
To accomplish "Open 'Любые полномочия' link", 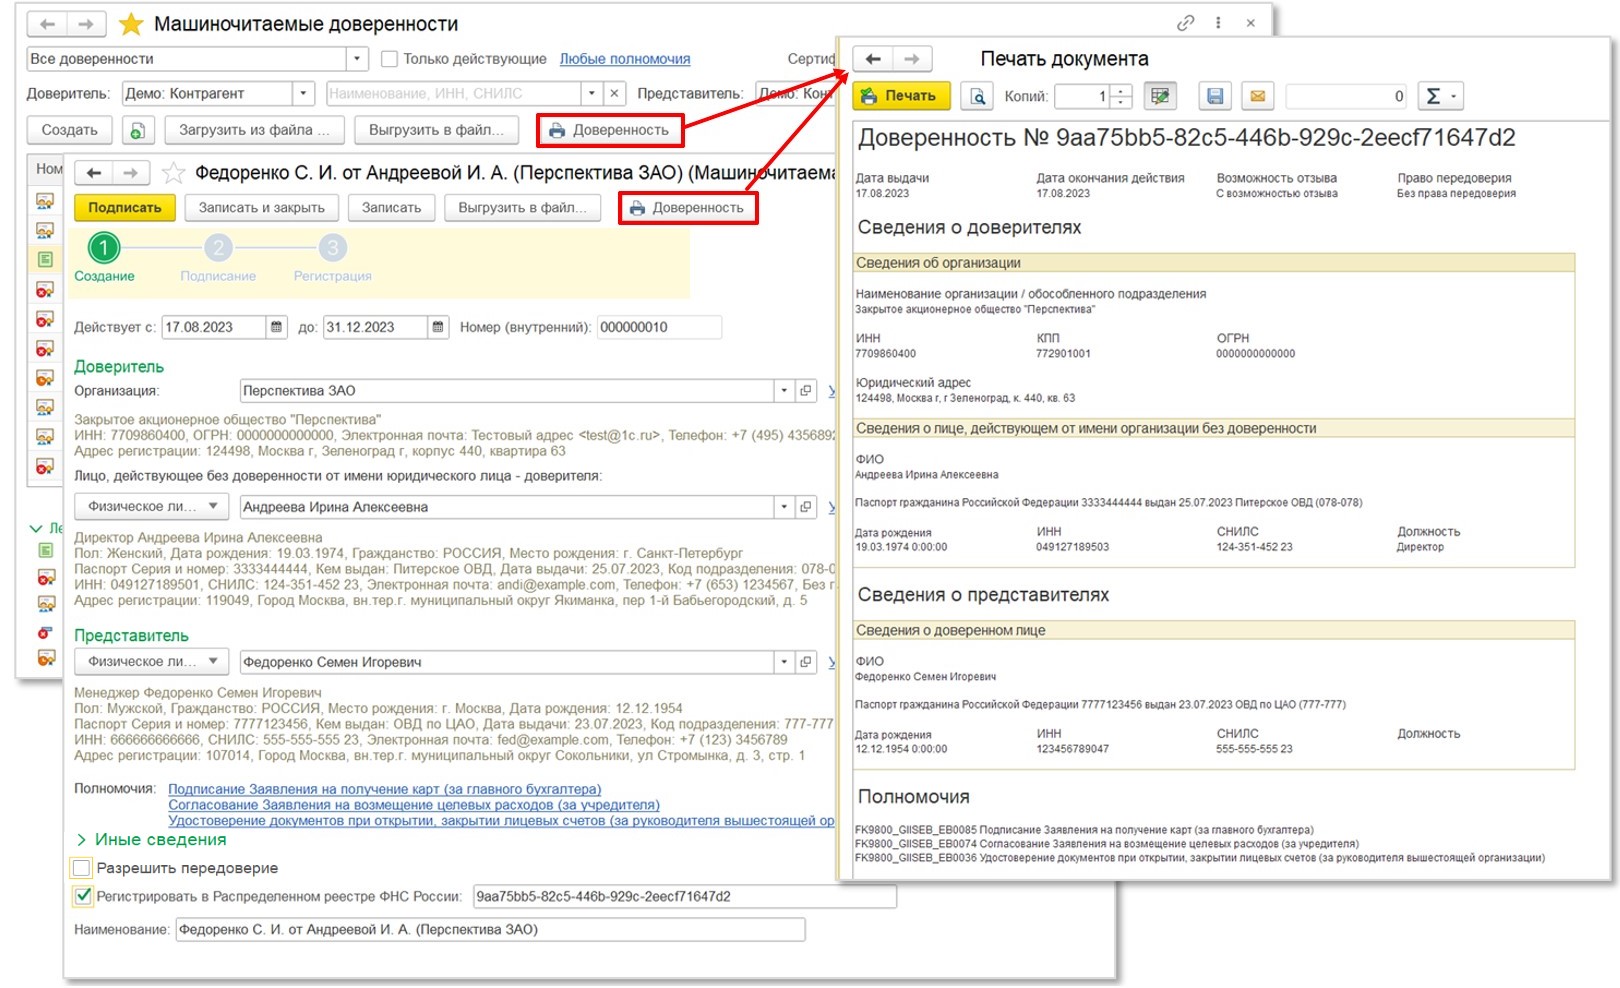I will [x=625, y=59].
